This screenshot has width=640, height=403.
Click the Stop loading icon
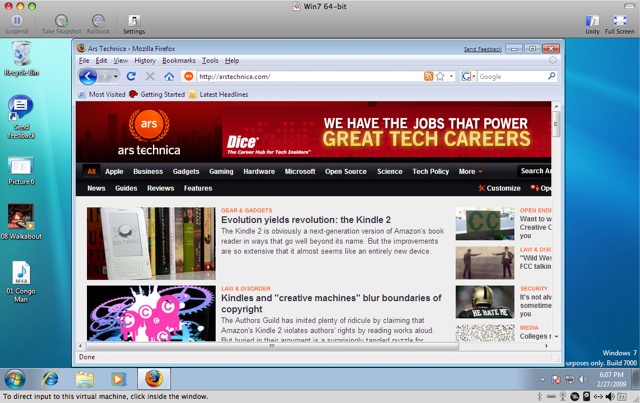(x=150, y=76)
